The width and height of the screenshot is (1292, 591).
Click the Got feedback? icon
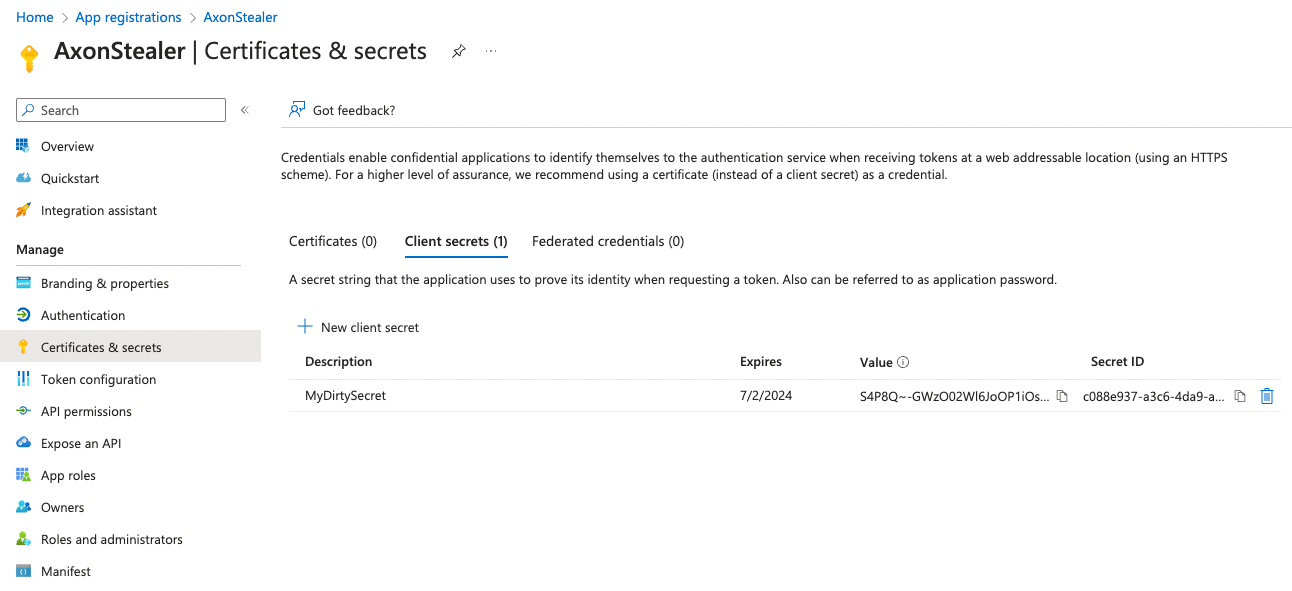click(297, 109)
